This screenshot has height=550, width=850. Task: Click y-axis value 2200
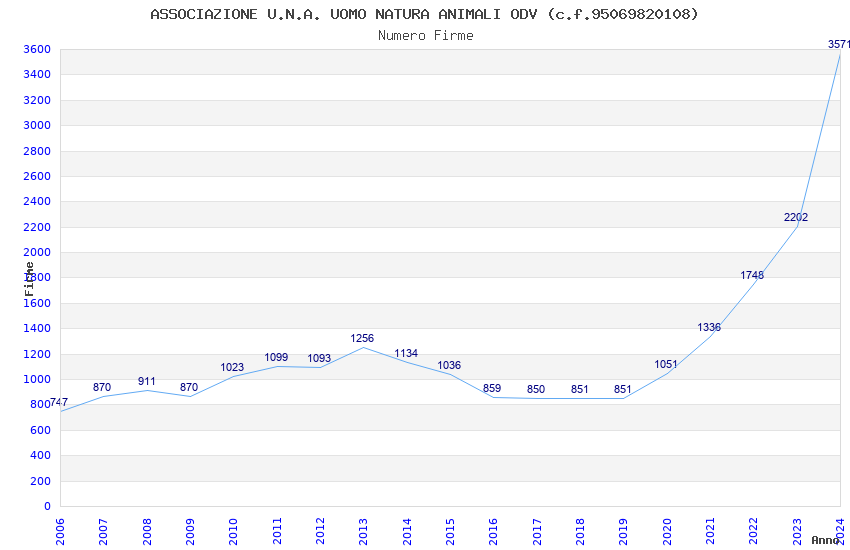click(x=37, y=227)
